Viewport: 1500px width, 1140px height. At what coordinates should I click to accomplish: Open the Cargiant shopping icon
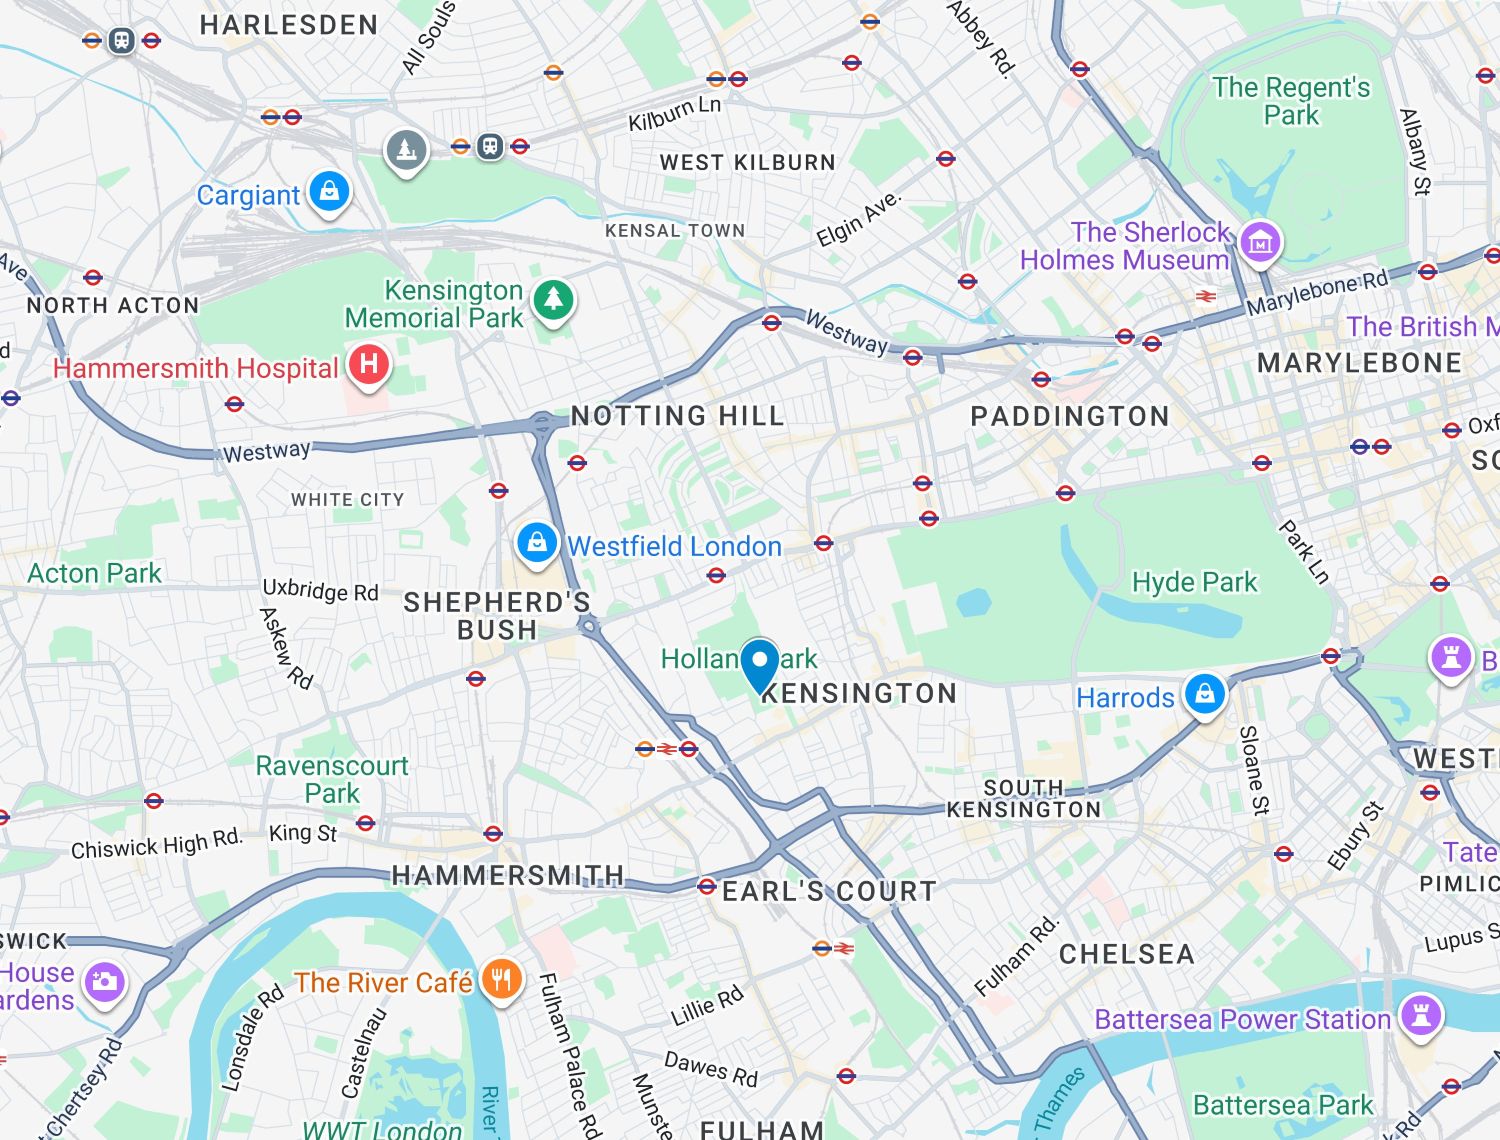click(x=330, y=191)
